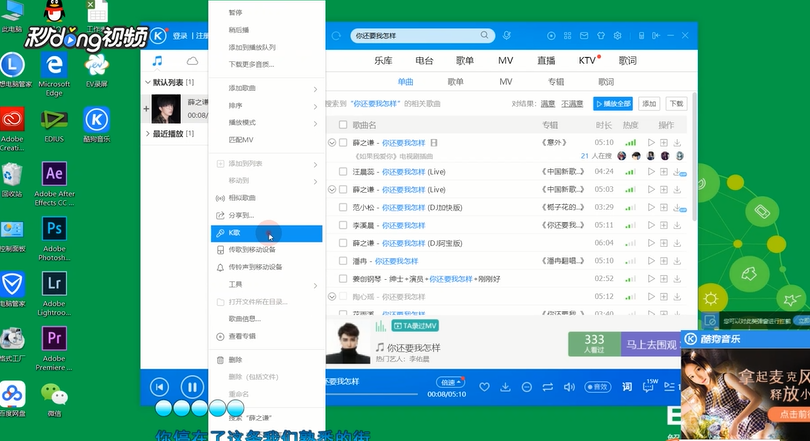Open the WeChat desktop icon
The height and width of the screenshot is (441, 810).
[54, 399]
